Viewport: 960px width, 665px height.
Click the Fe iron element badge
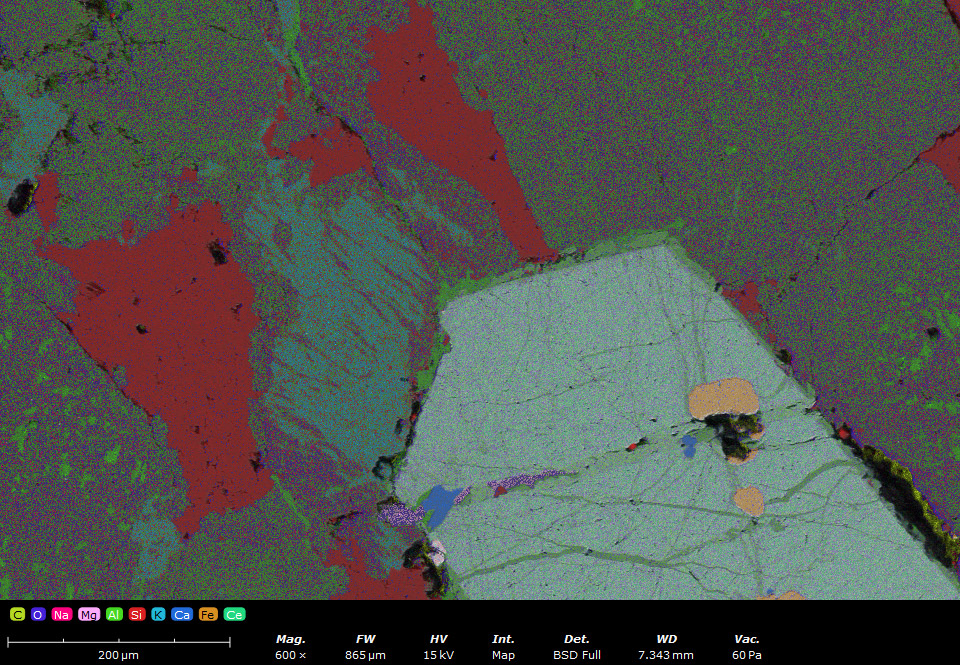pyautogui.click(x=208, y=614)
